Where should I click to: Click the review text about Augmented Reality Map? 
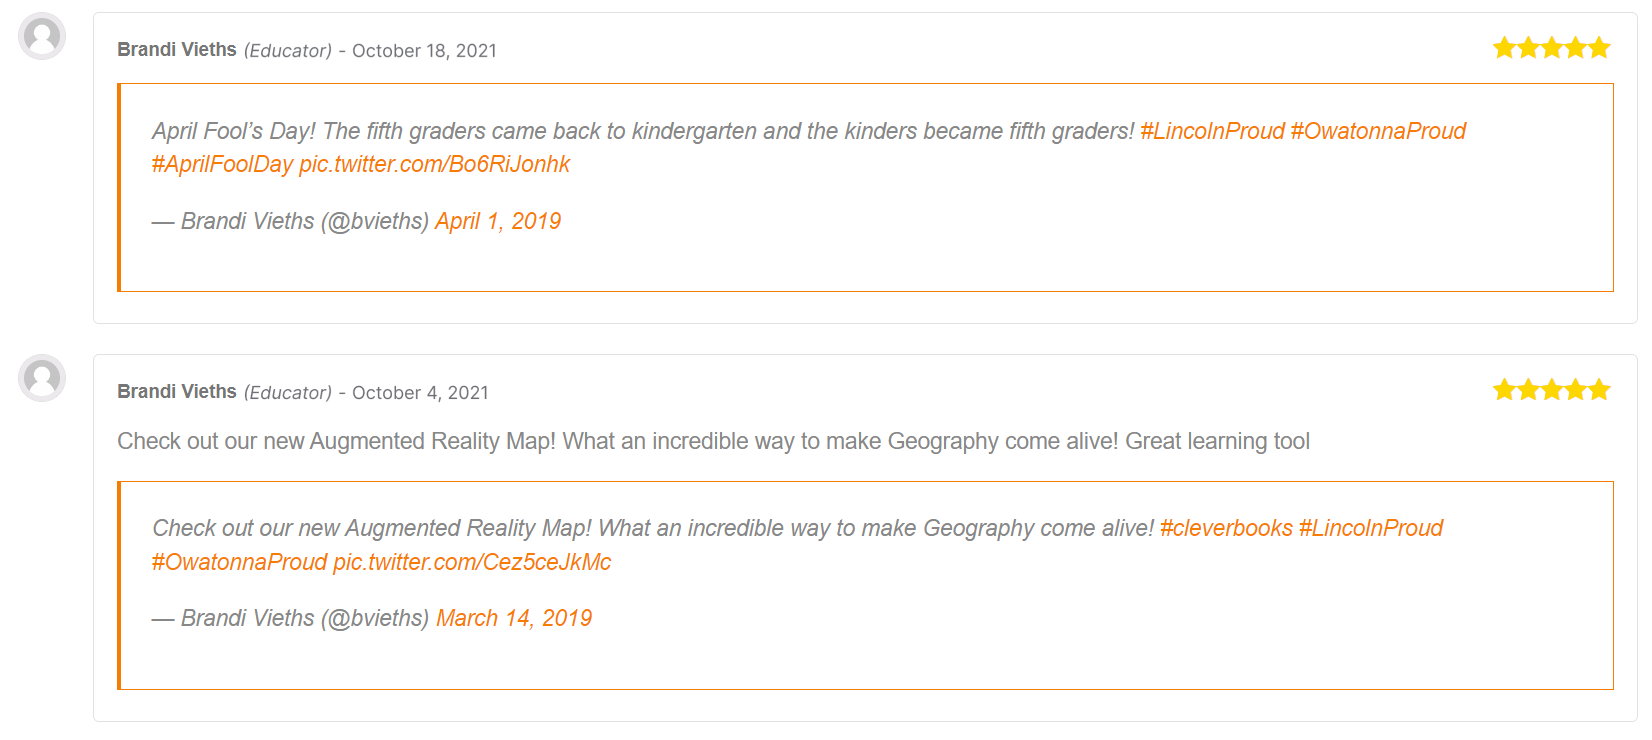click(x=713, y=441)
